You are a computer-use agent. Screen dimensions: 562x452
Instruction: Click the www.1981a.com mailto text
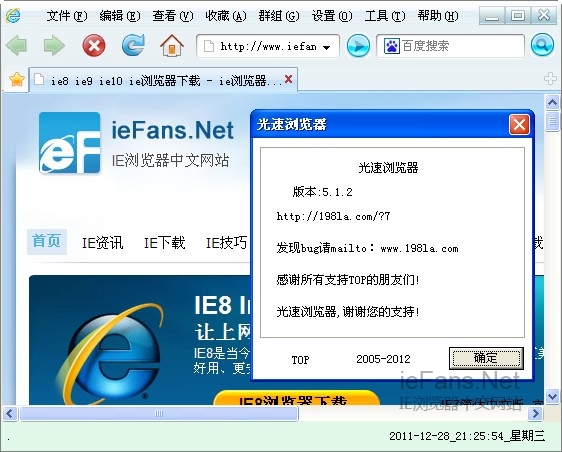(419, 248)
